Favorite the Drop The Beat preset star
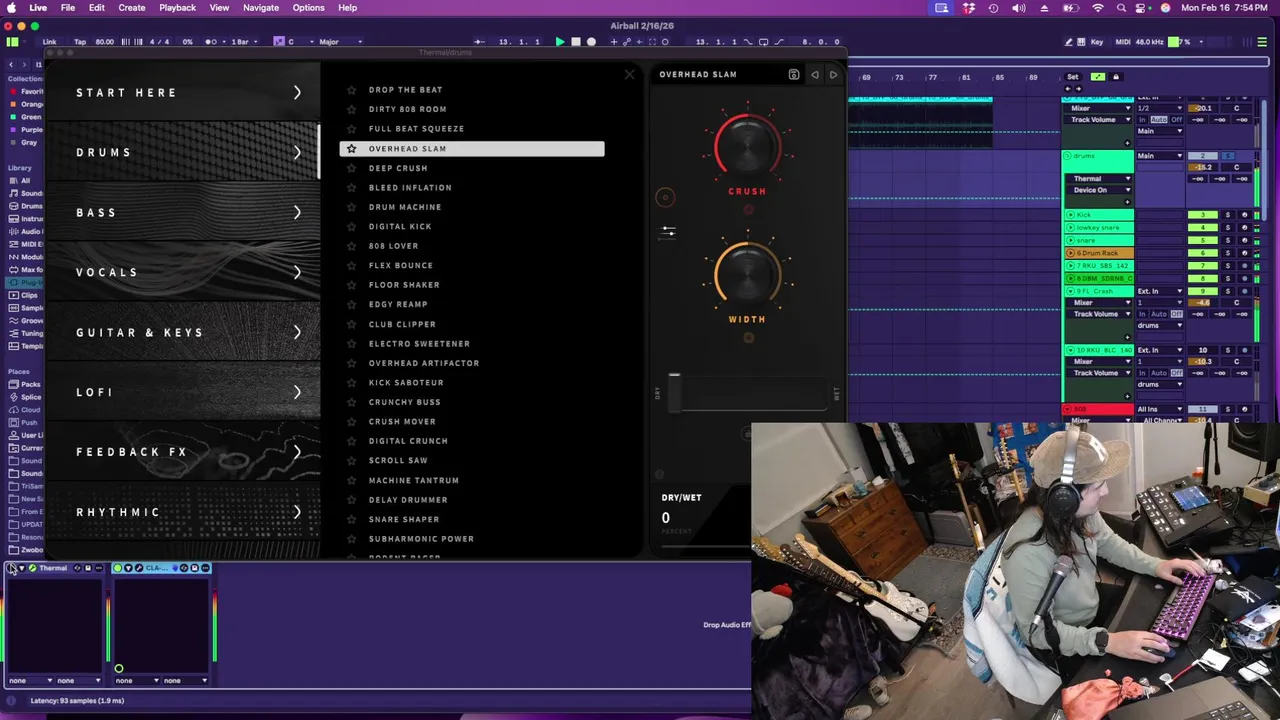Image resolution: width=1280 pixels, height=720 pixels. [x=351, y=90]
